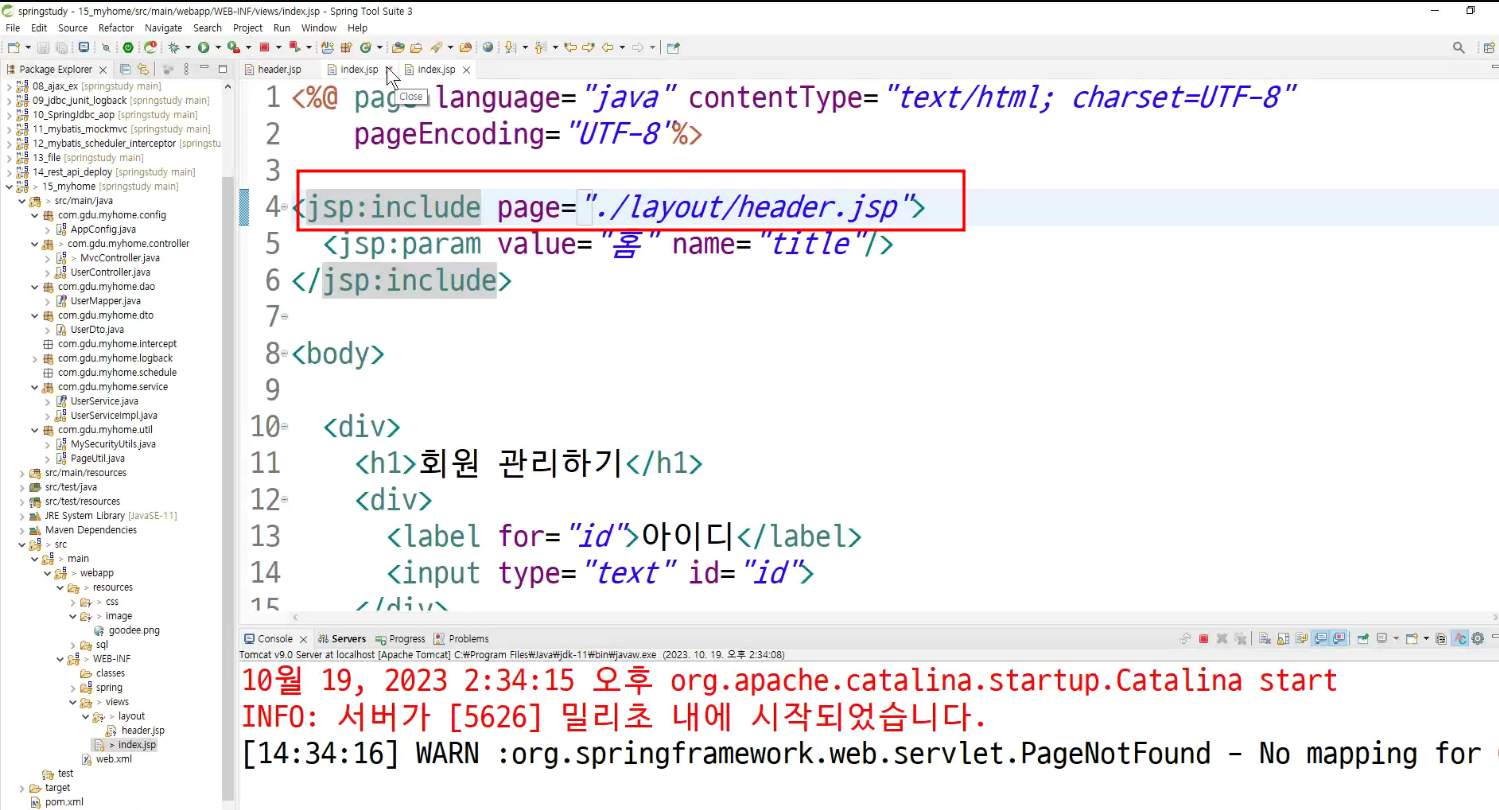Open the File menu
1499x810 pixels.
(13, 28)
